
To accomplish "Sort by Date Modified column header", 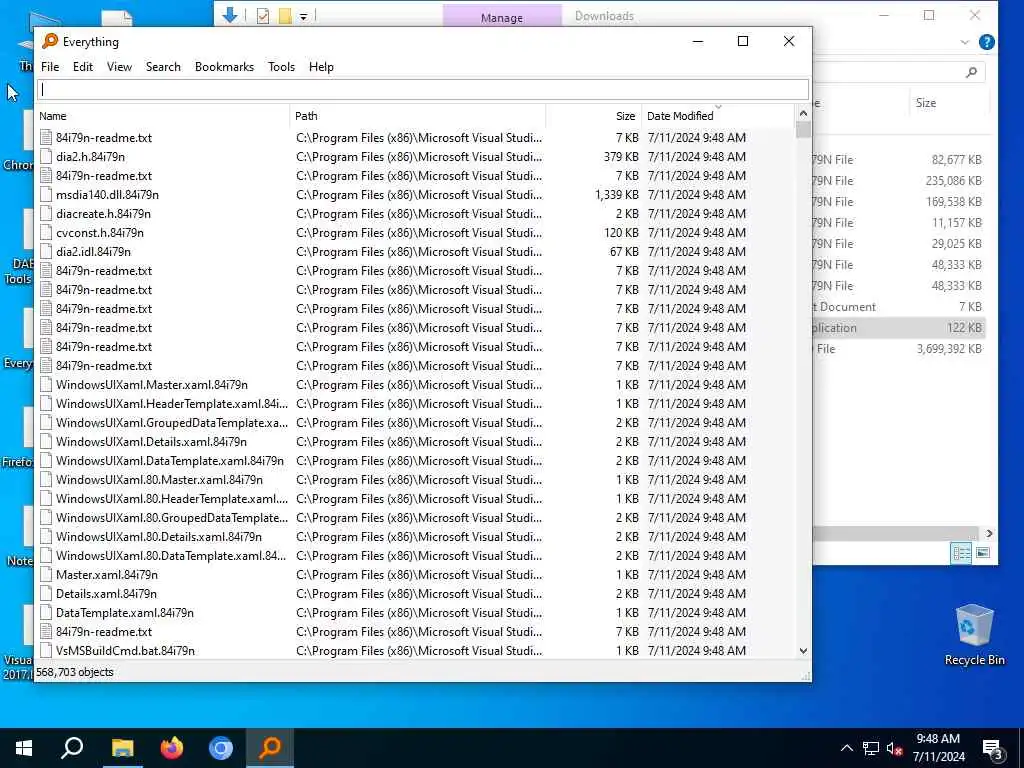I will pos(717,116).
